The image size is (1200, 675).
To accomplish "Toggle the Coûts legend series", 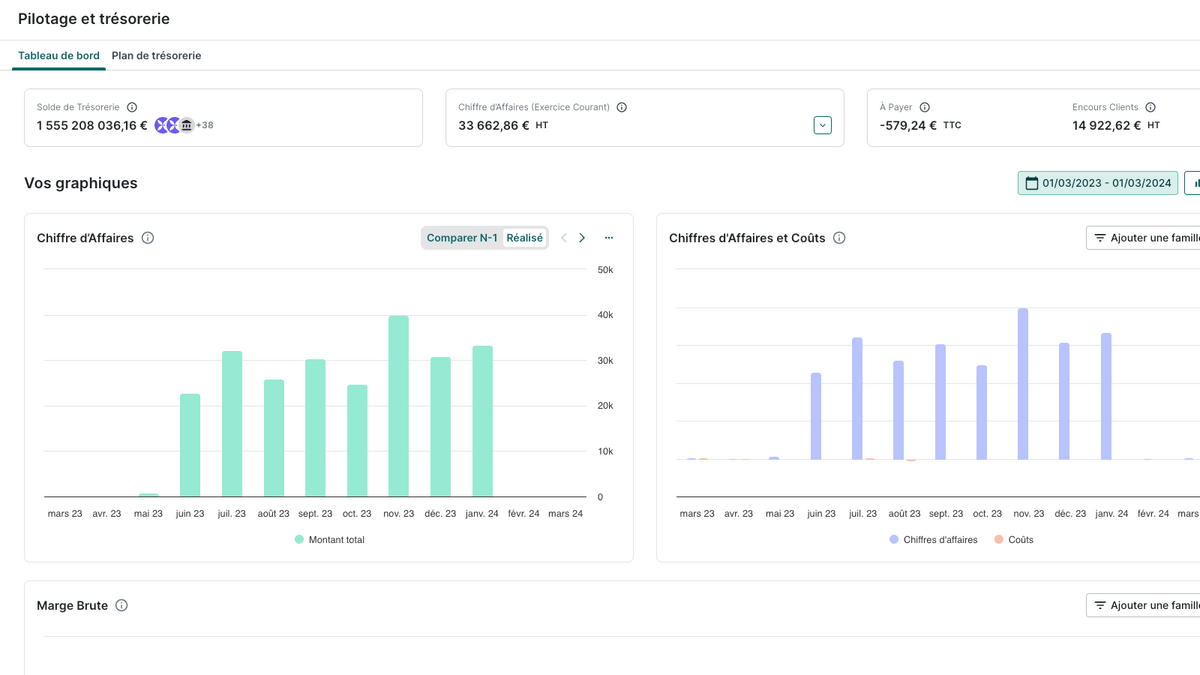I will [x=1014, y=540].
